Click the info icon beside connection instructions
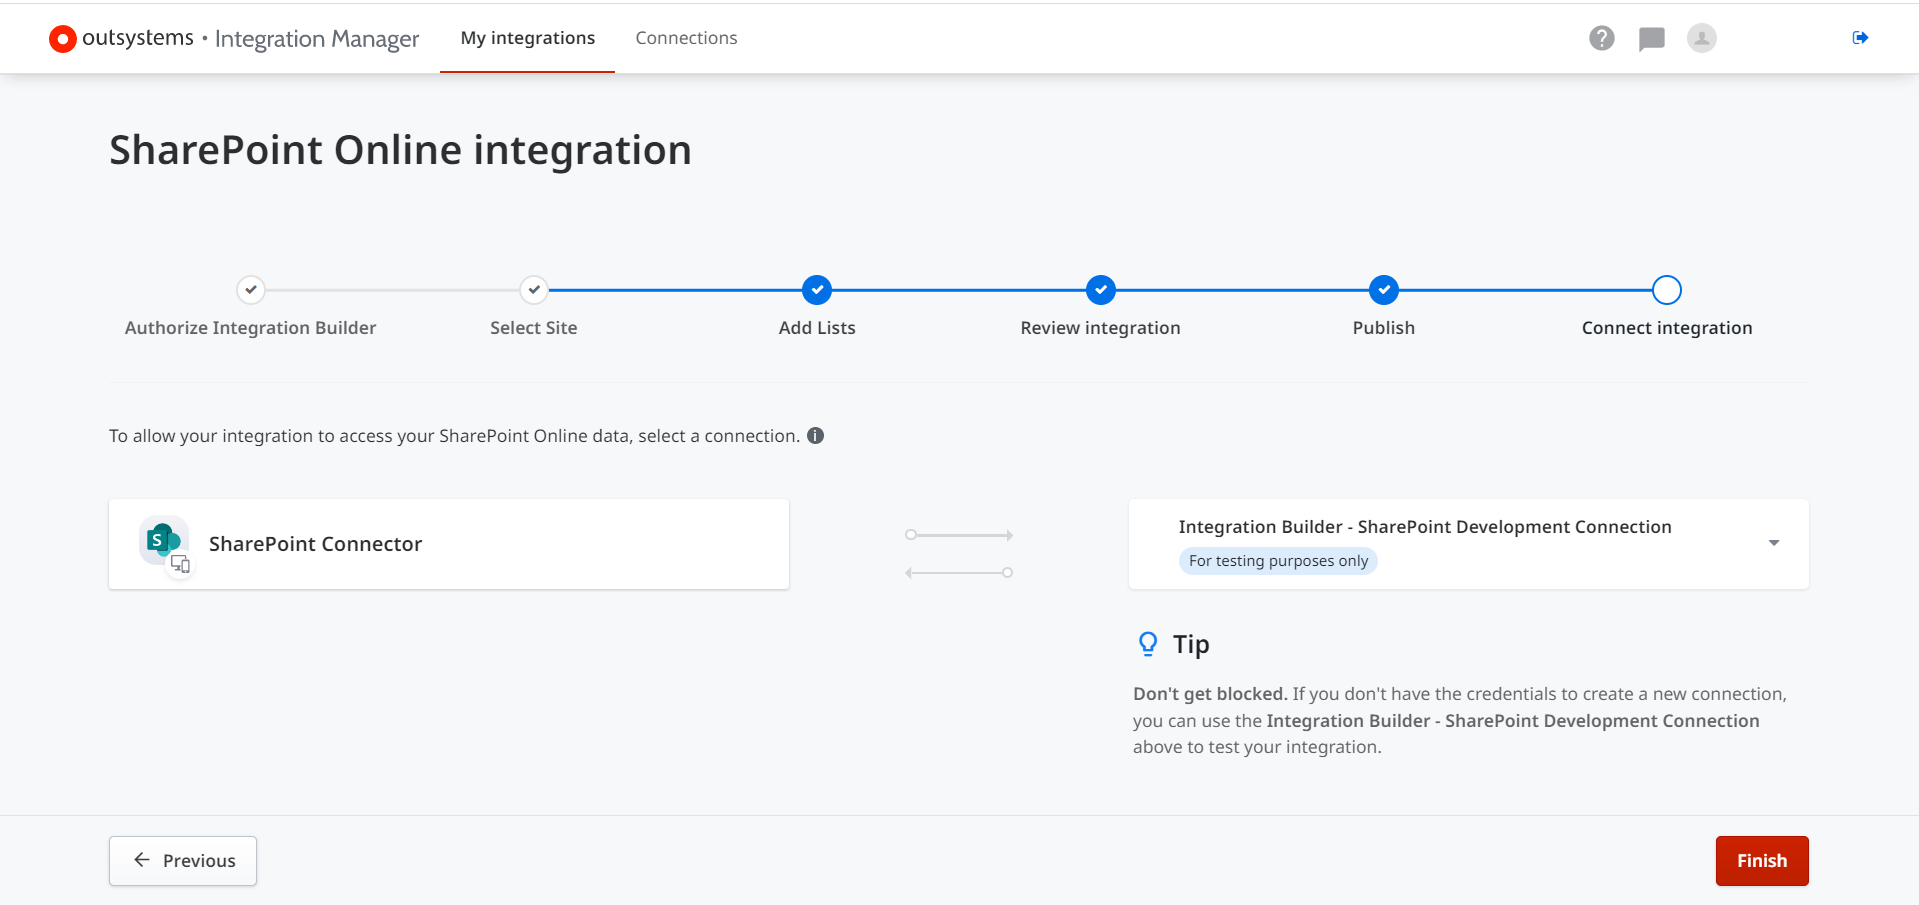The width and height of the screenshot is (1919, 905). tap(815, 436)
